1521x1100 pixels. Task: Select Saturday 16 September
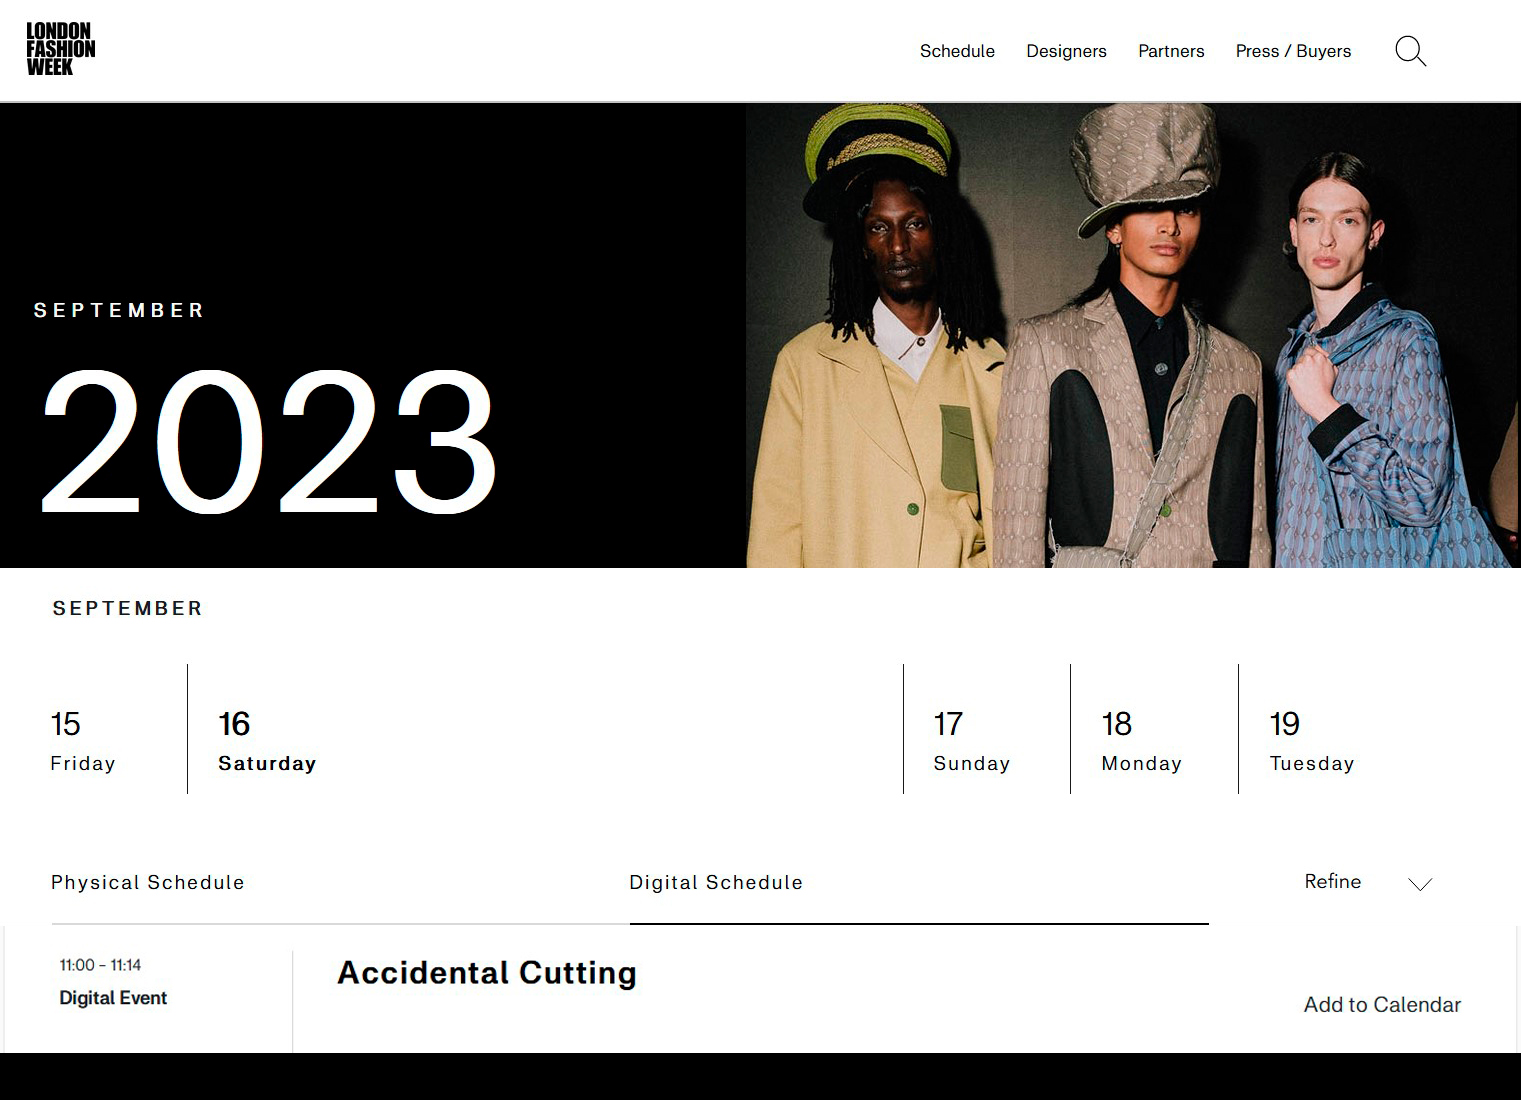point(267,741)
